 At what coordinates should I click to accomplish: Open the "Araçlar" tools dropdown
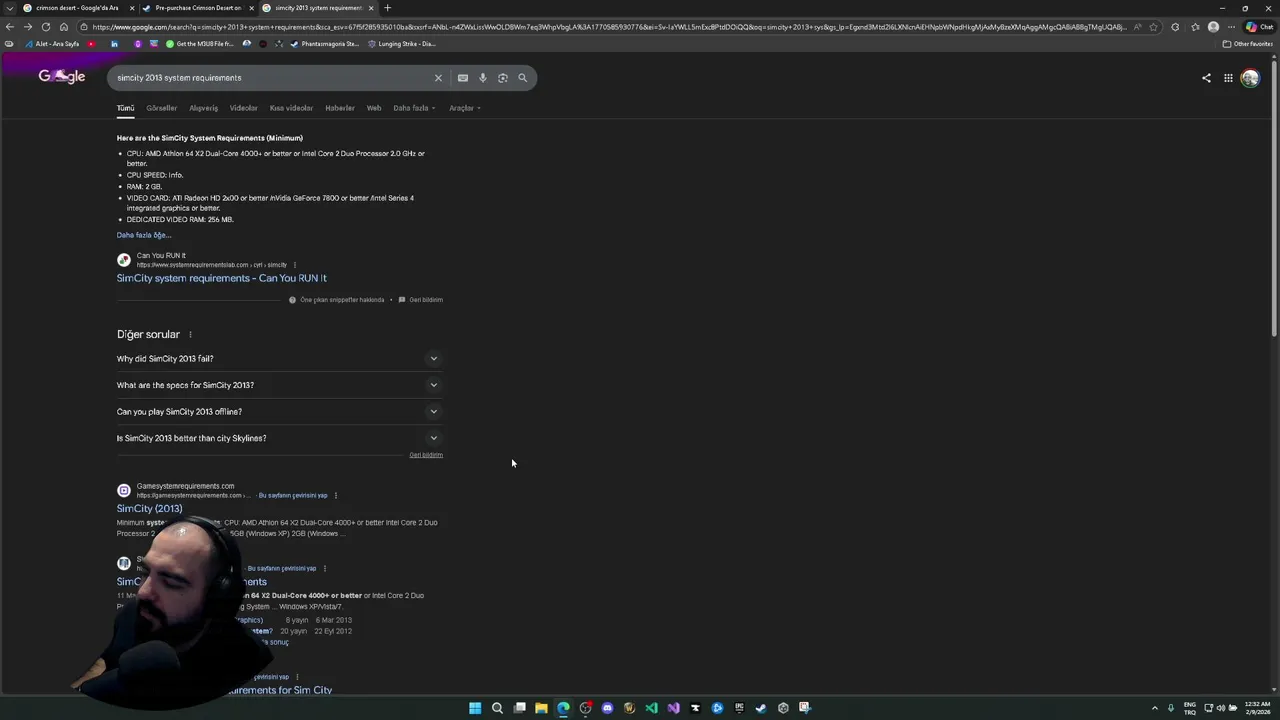[x=465, y=108]
